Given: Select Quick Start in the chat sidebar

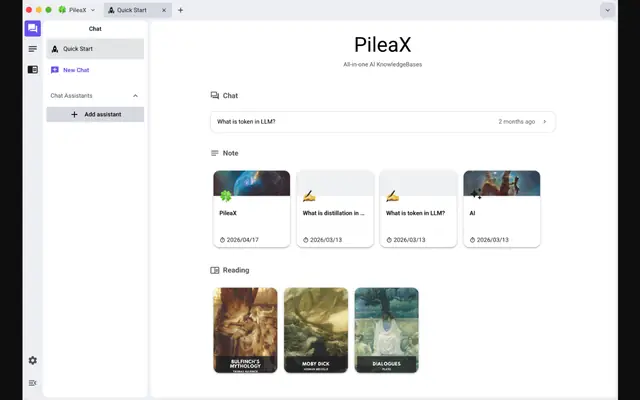Looking at the screenshot, I should [x=95, y=49].
